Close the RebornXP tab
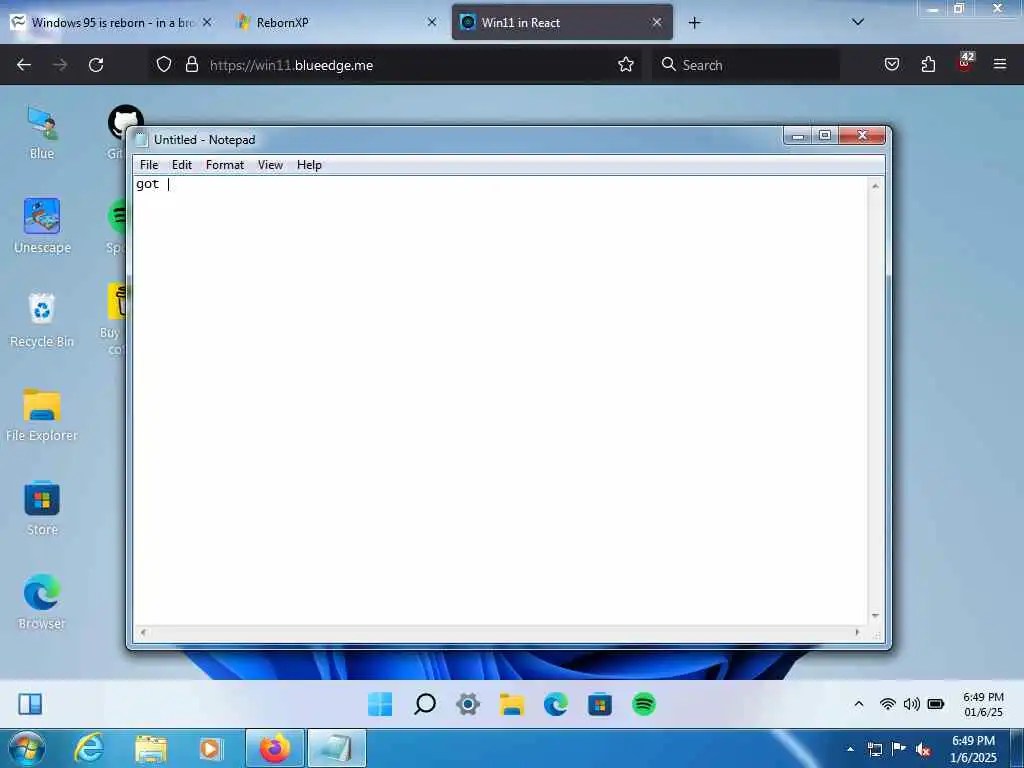 (432, 22)
